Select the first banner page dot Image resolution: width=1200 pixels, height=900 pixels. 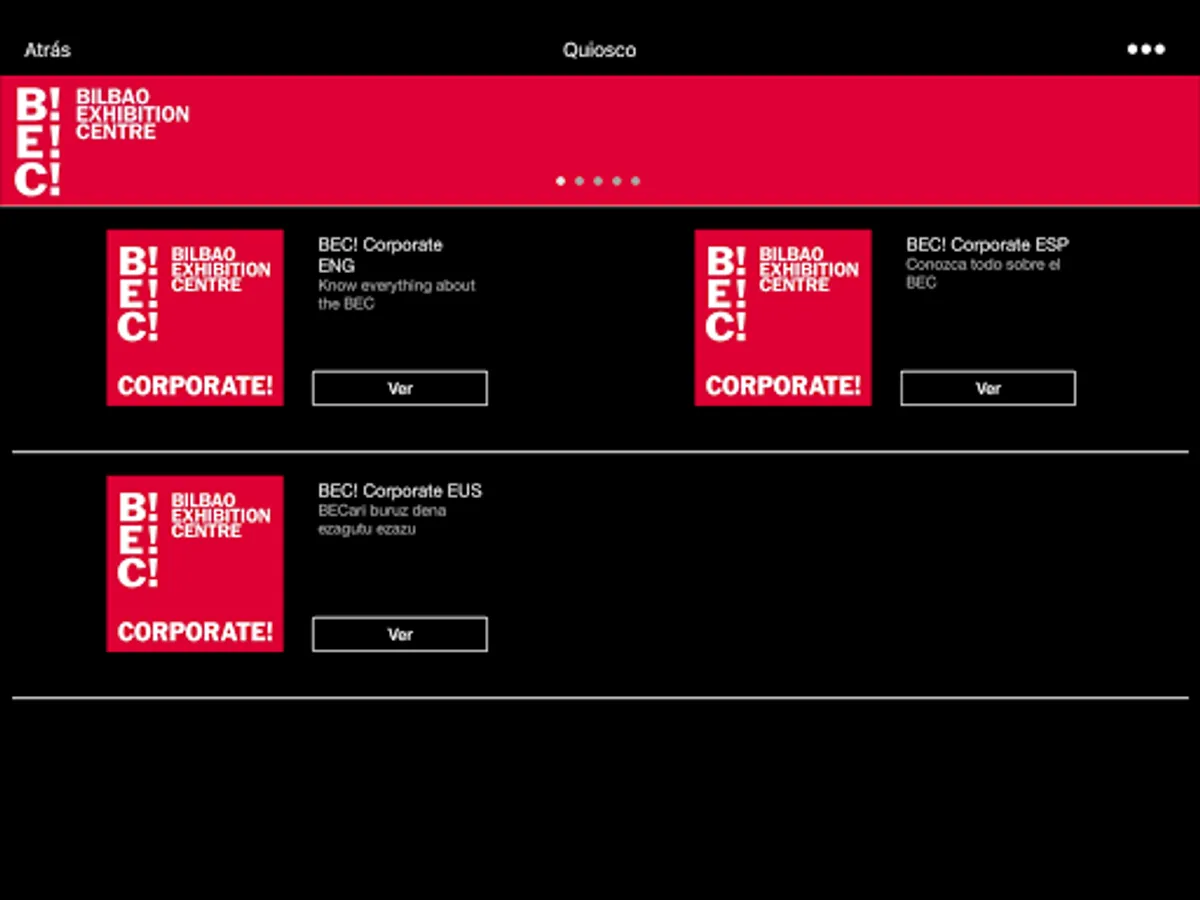[560, 181]
